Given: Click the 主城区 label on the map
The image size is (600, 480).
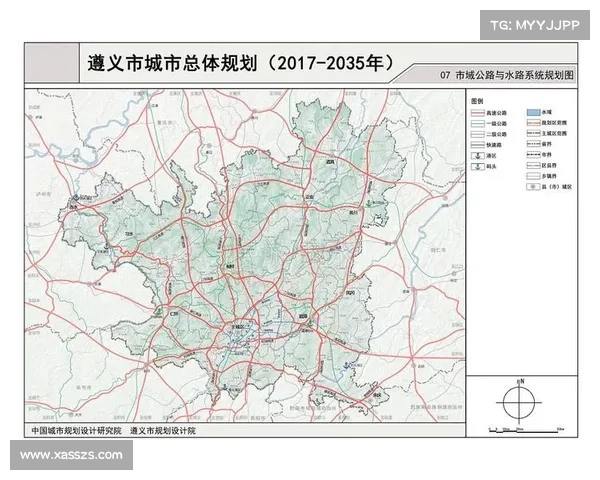Looking at the screenshot, I should coord(238,327).
